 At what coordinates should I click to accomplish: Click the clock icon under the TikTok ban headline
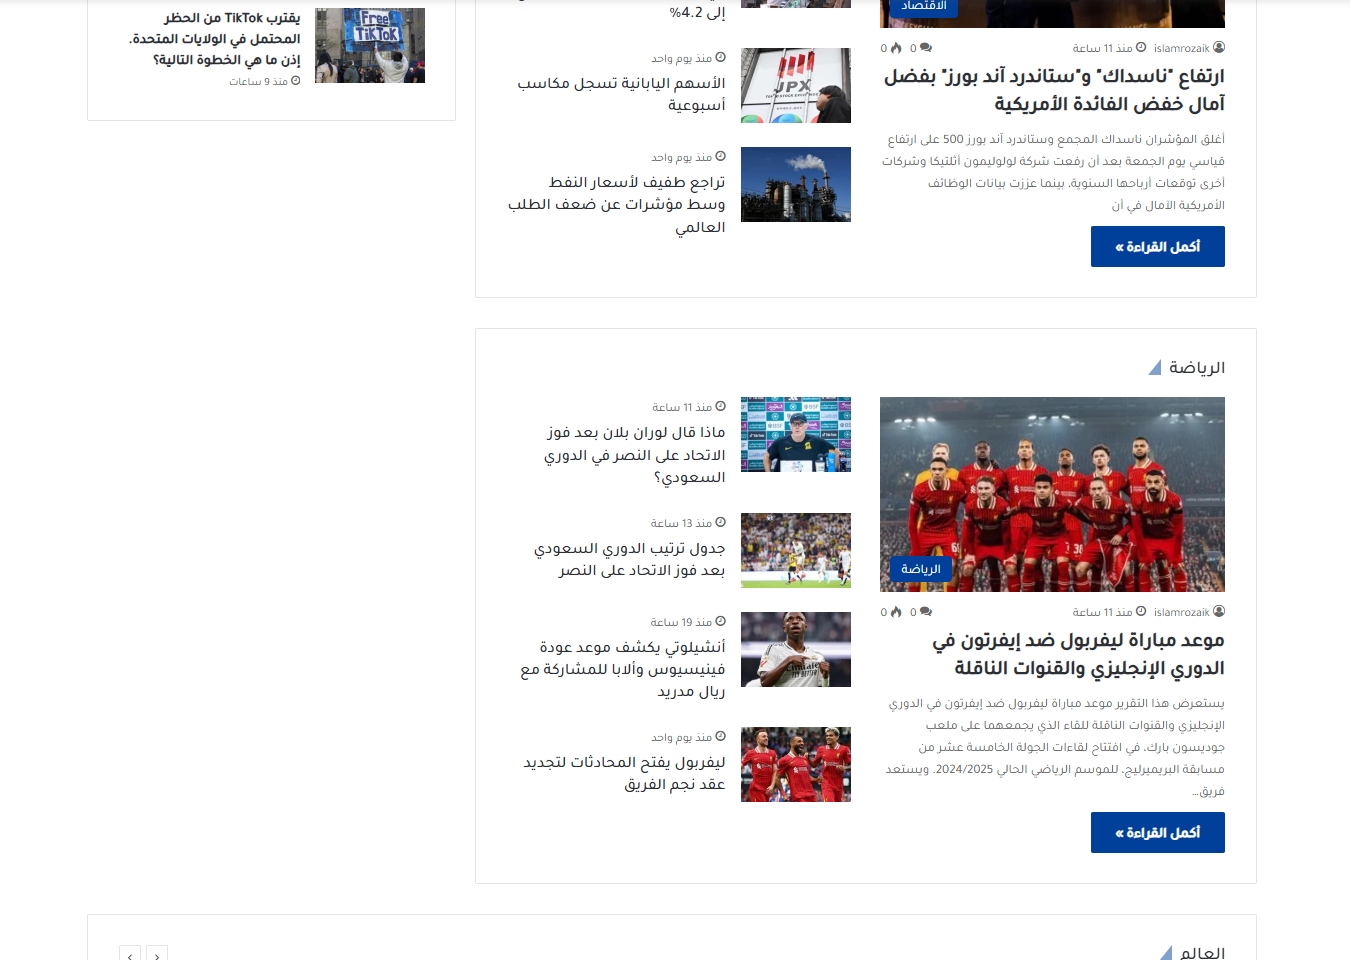[x=295, y=81]
